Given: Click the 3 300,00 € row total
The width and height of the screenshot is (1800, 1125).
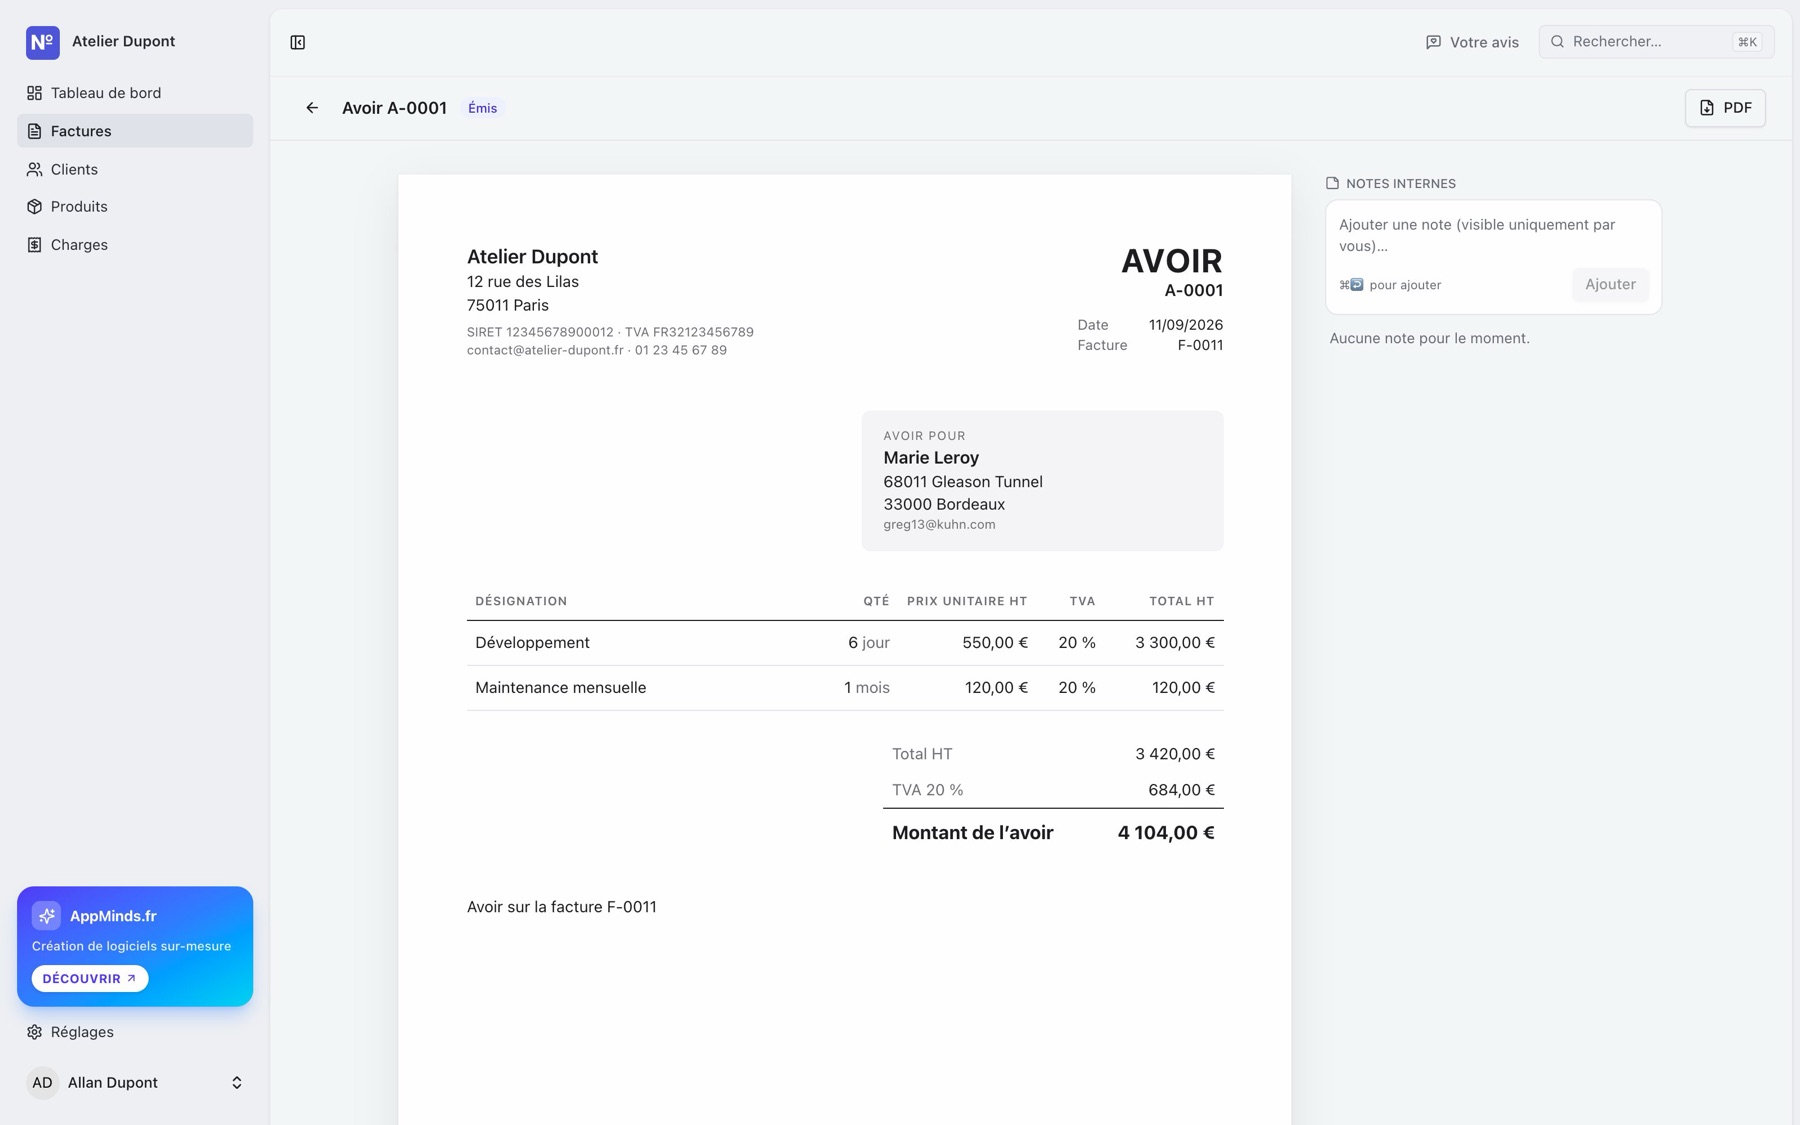Looking at the screenshot, I should point(1175,643).
